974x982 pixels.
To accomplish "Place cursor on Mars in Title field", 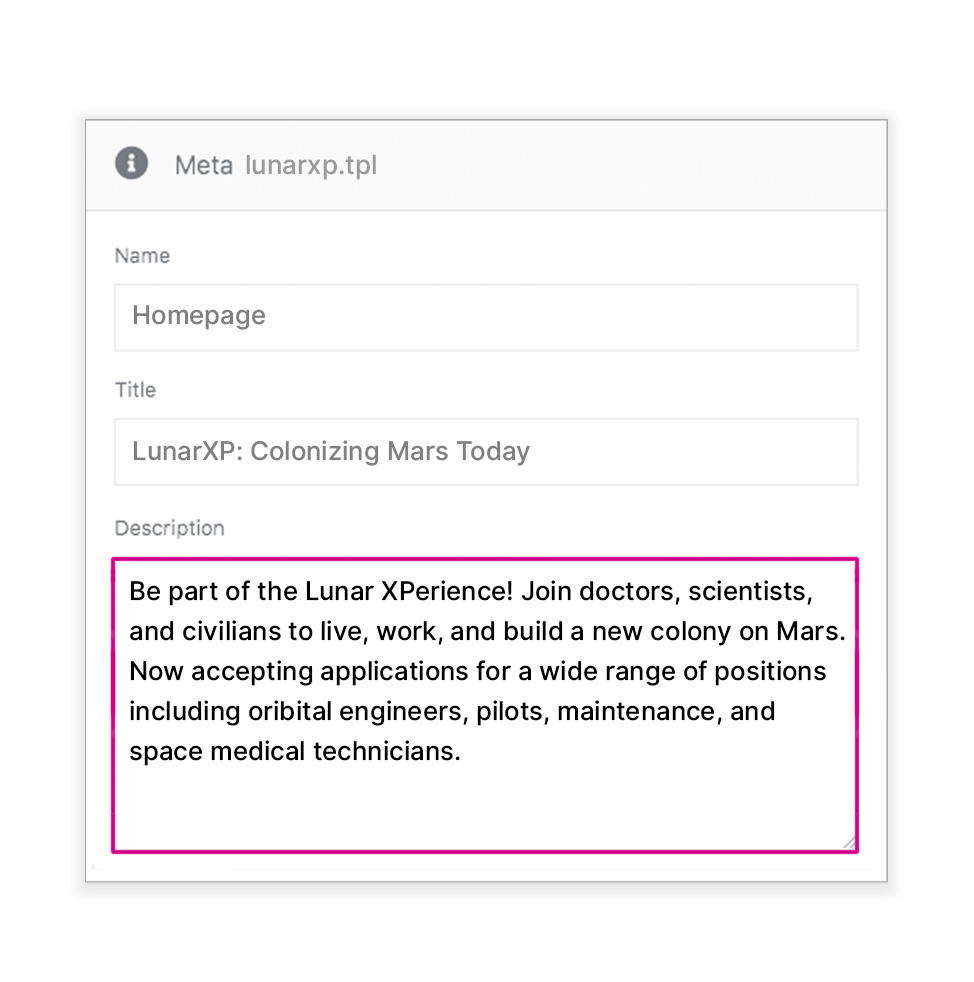I will tap(418, 452).
